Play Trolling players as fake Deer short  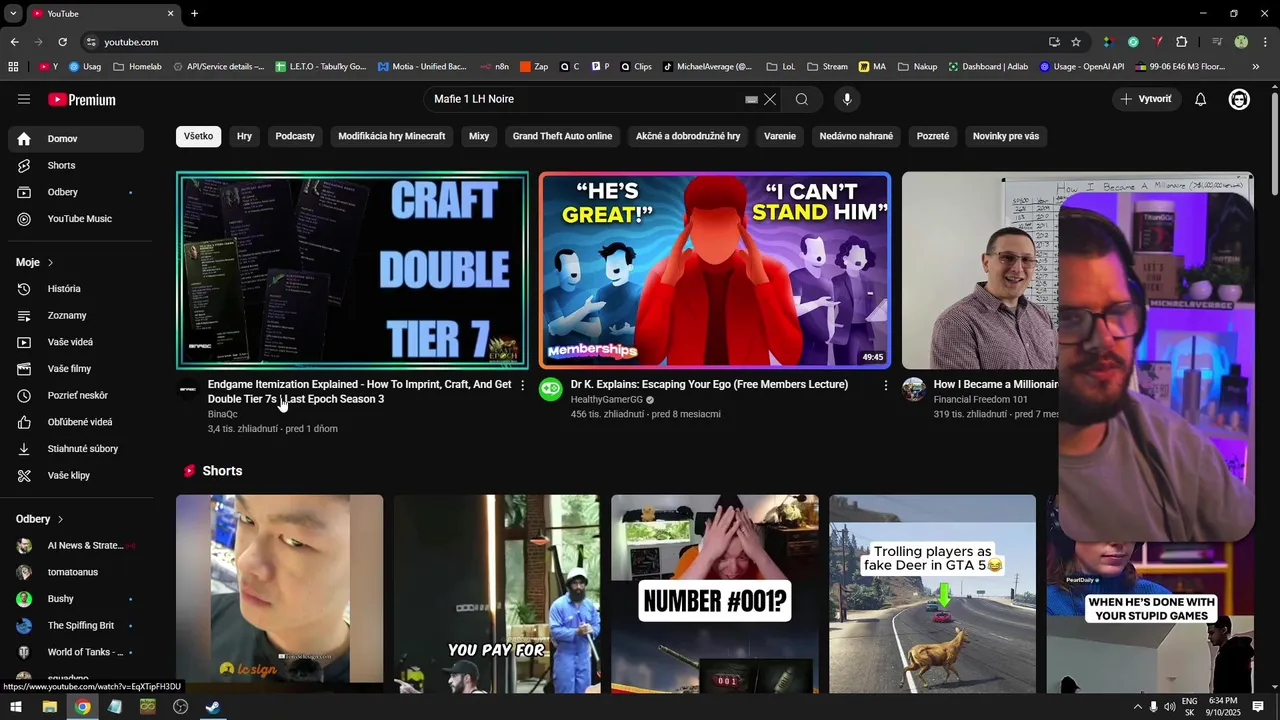click(932, 594)
